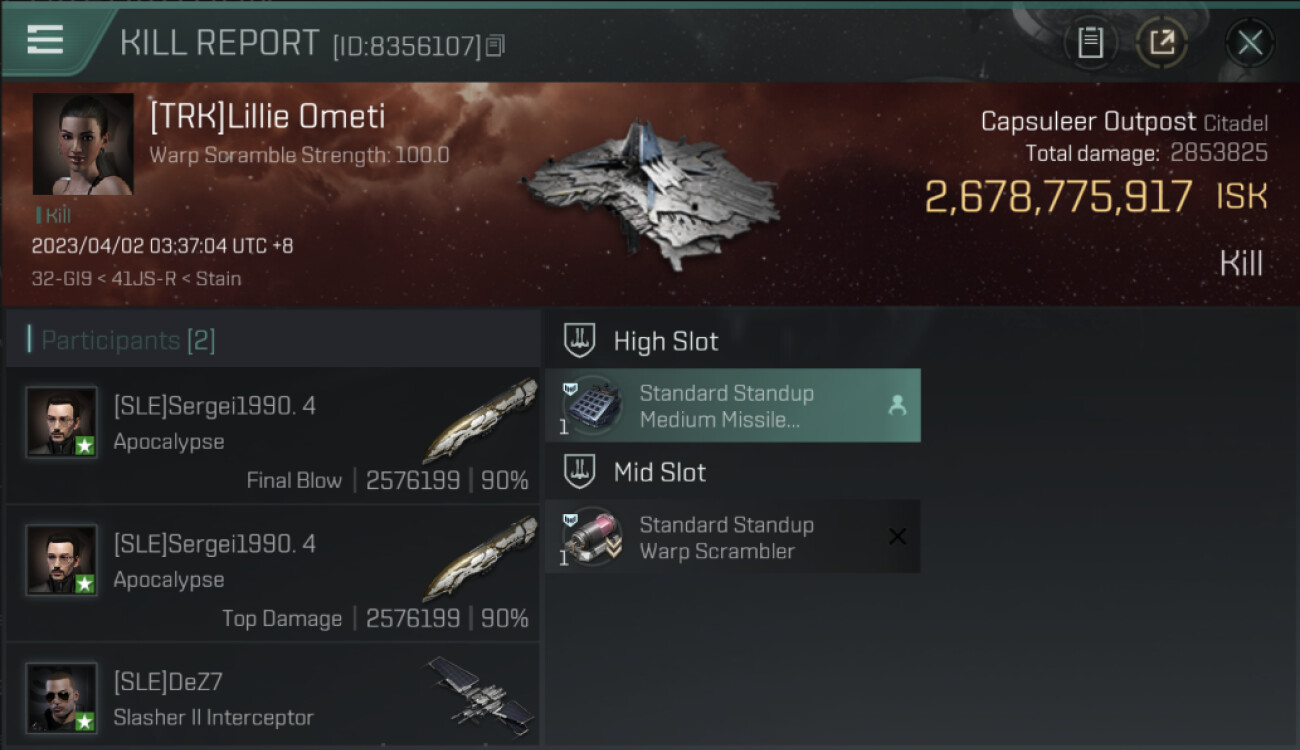The image size is (1300, 750).
Task: View Lillie Ometi's portrait
Action: point(83,144)
